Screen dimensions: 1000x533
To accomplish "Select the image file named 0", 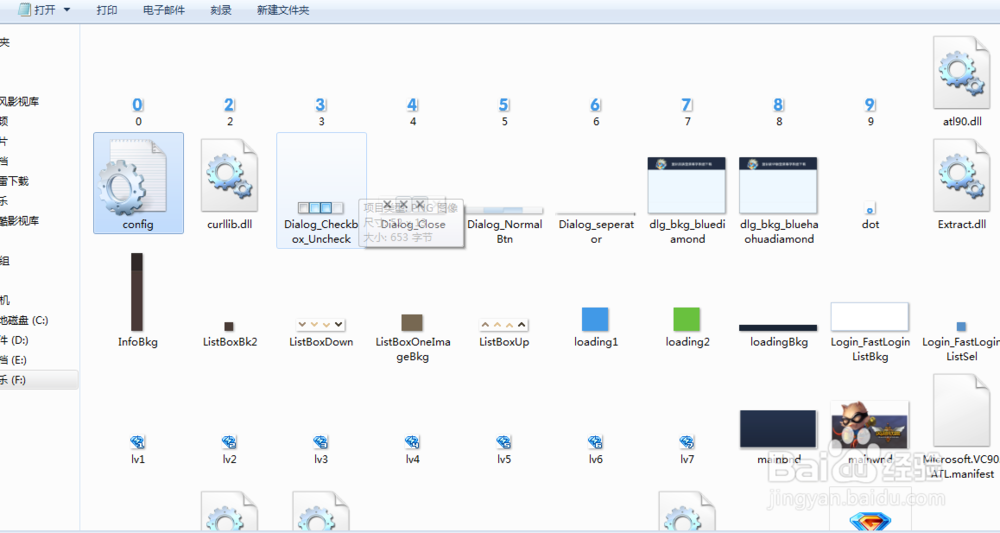I will click(x=138, y=105).
